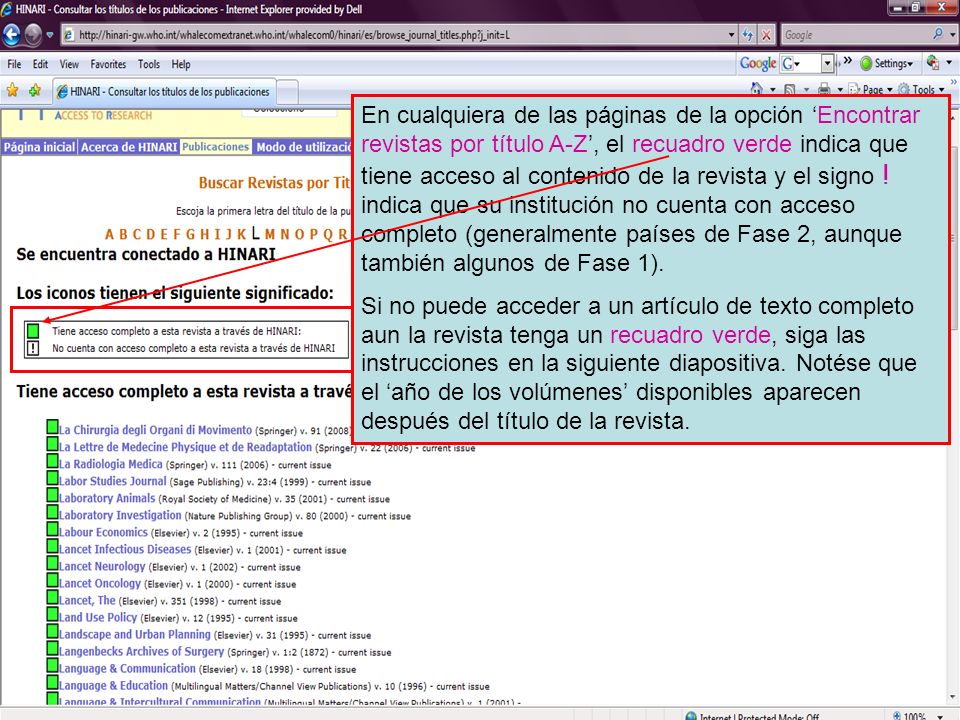960x720 pixels.
Task: Open the Favorites menu
Action: pyautogui.click(x=108, y=64)
